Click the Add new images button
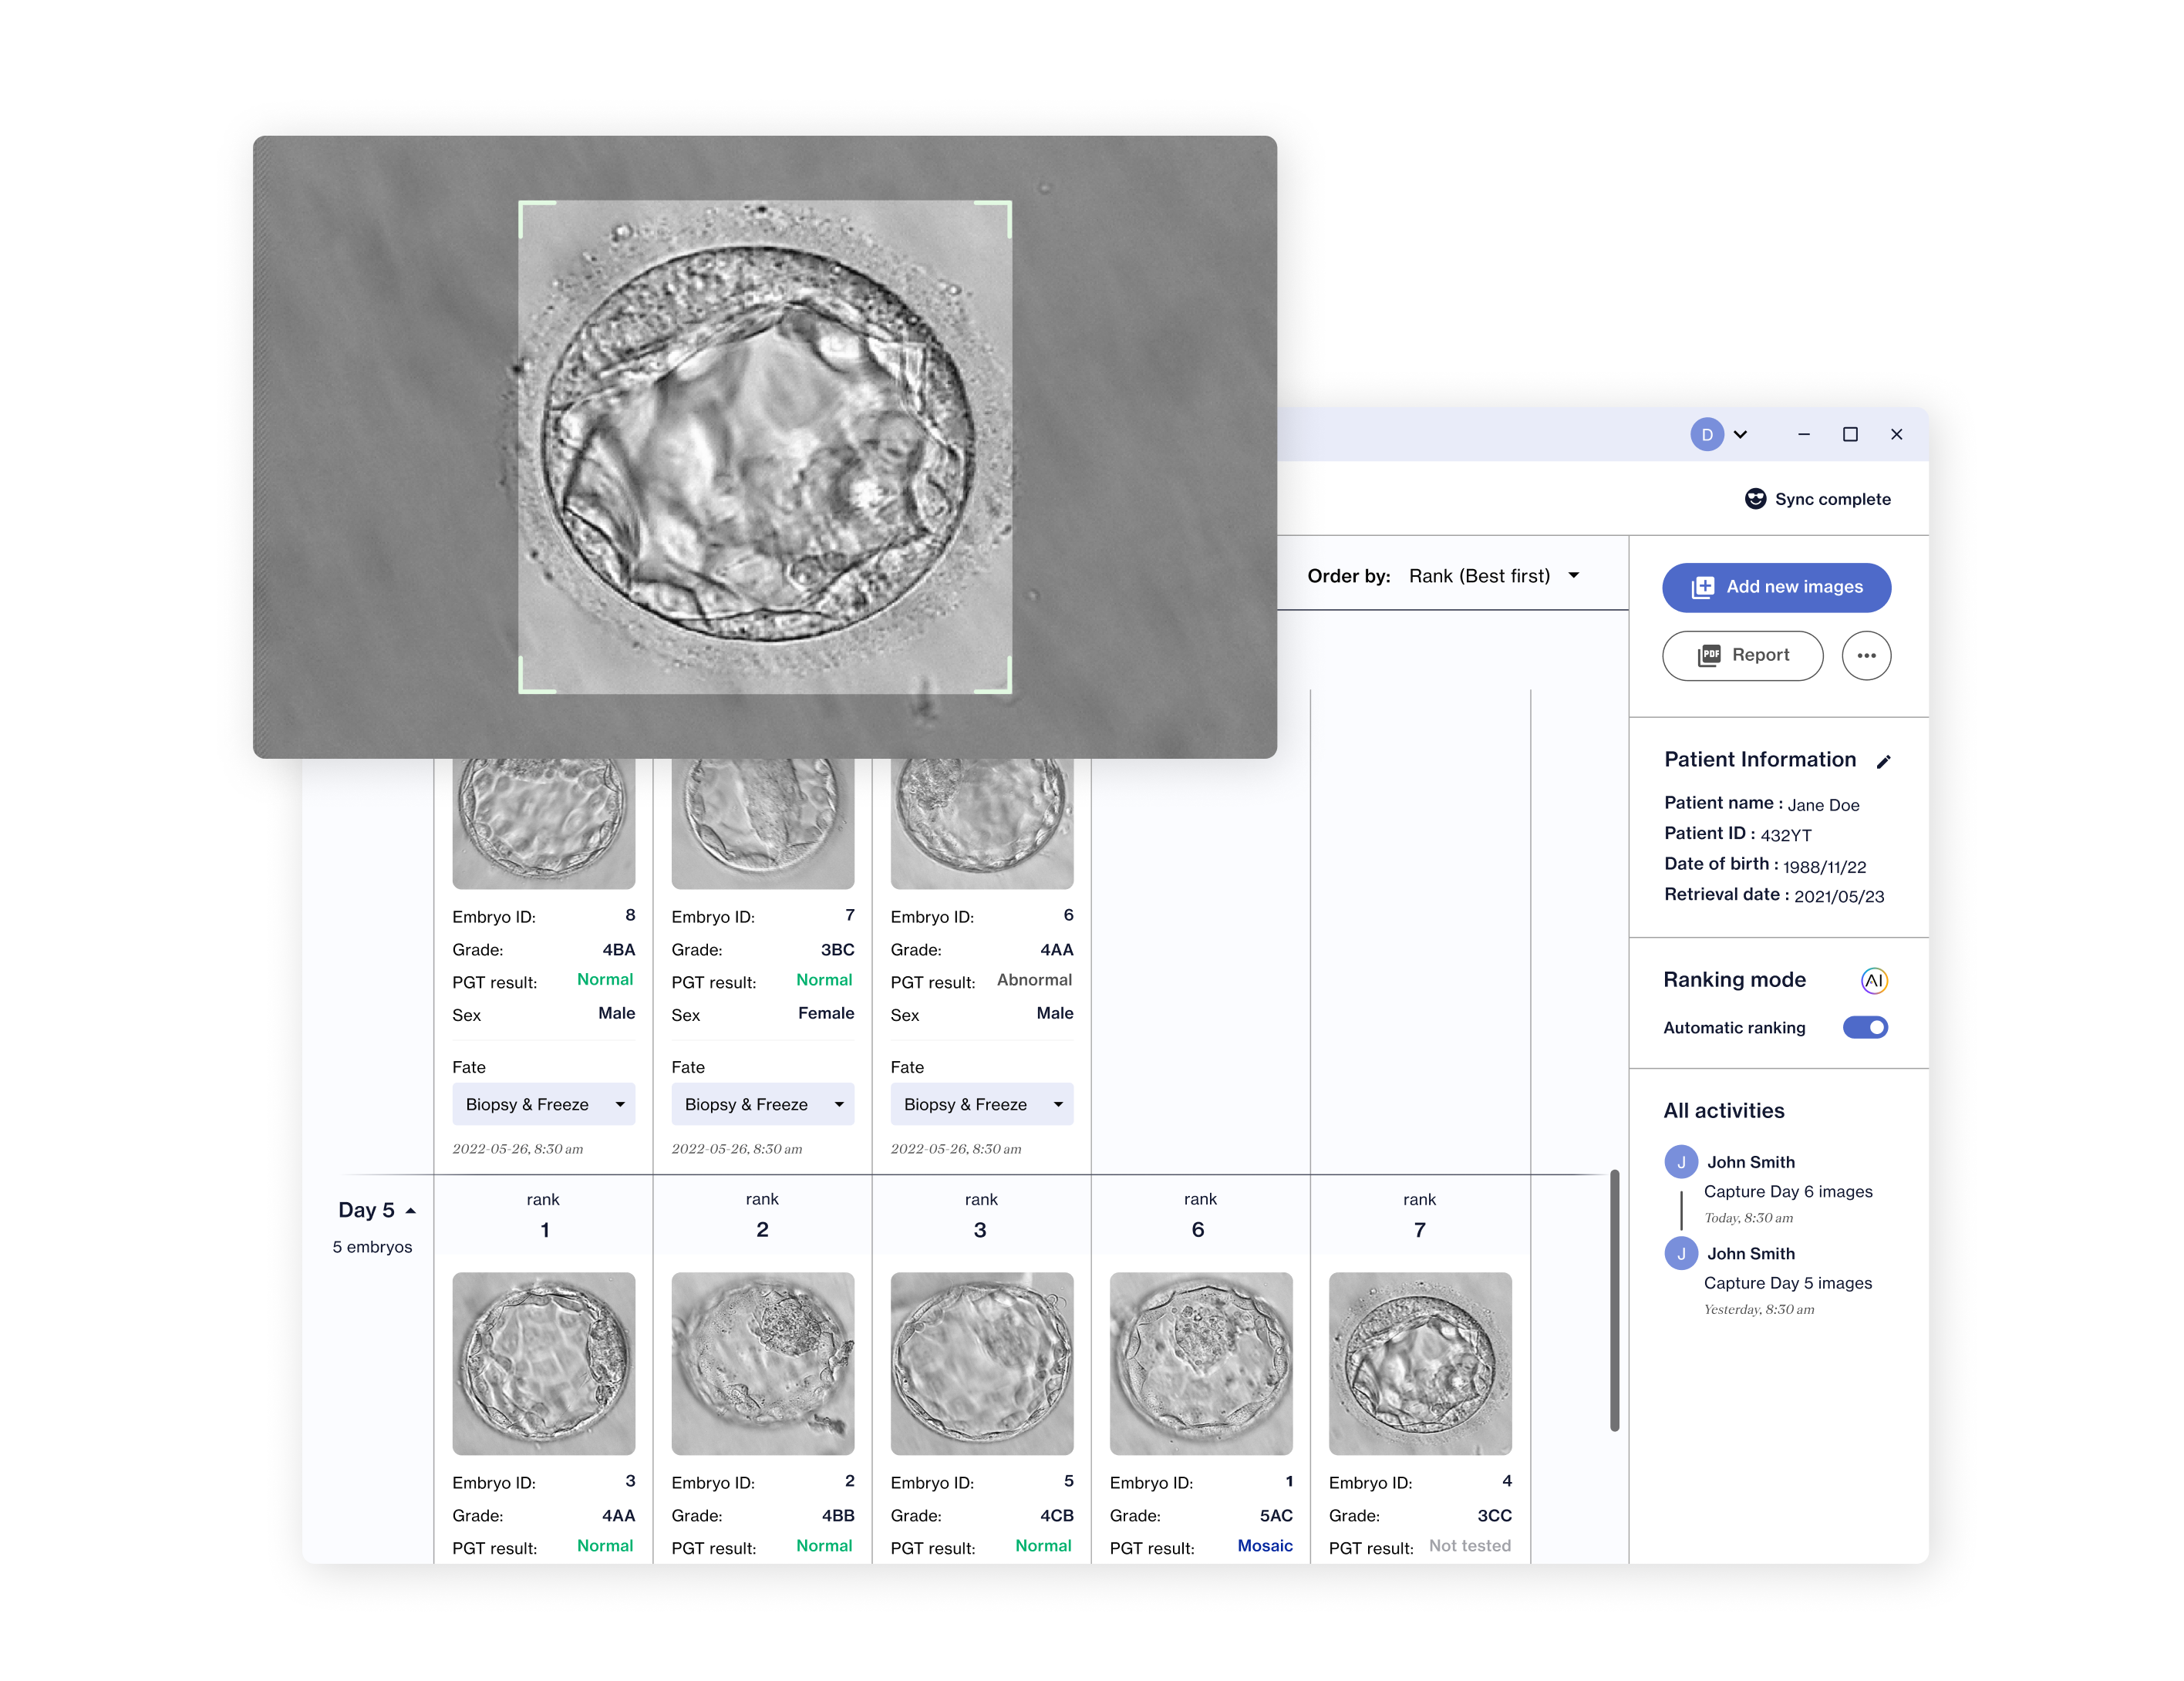Viewport: 2184px width, 1681px height. tap(1776, 587)
